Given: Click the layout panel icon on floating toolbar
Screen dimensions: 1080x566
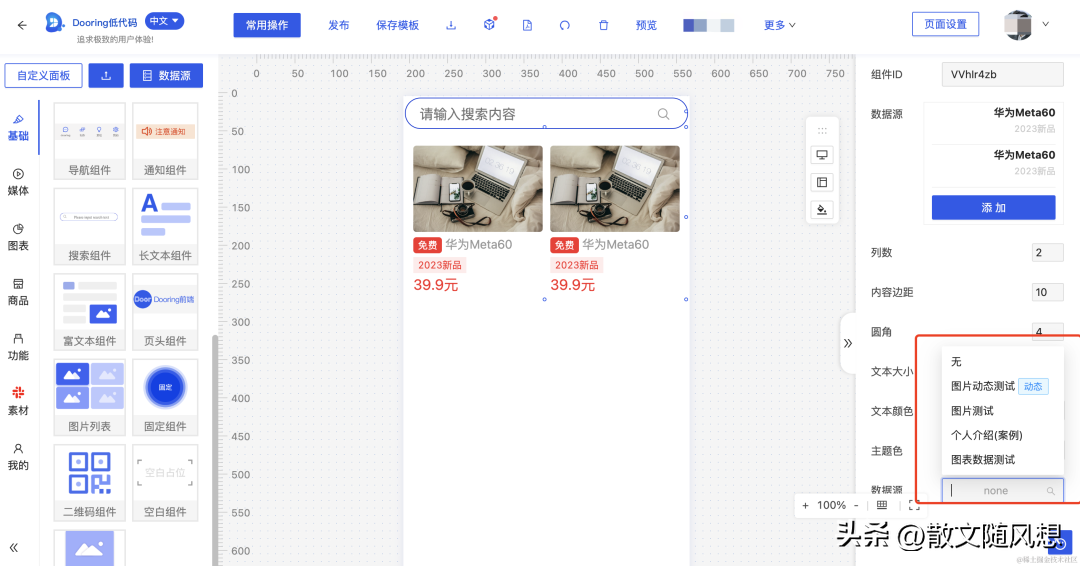Looking at the screenshot, I should click(x=822, y=182).
